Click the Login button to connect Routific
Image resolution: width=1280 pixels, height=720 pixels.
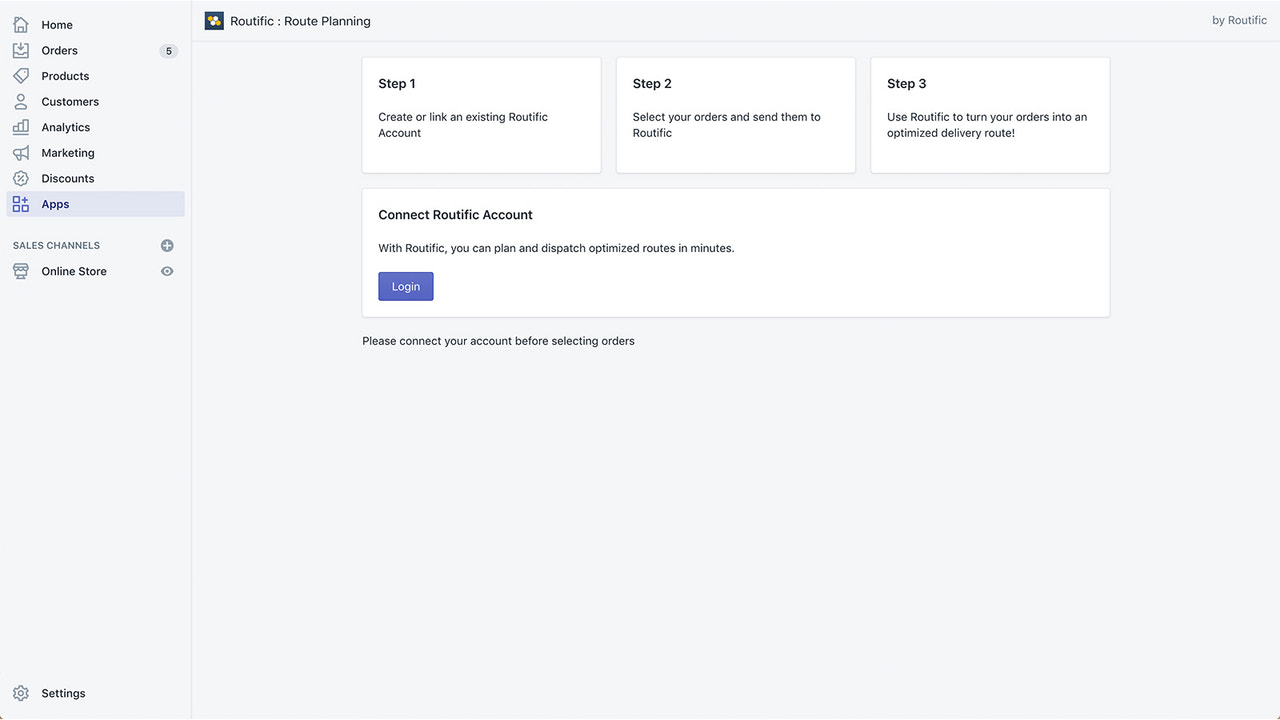pyautogui.click(x=405, y=286)
